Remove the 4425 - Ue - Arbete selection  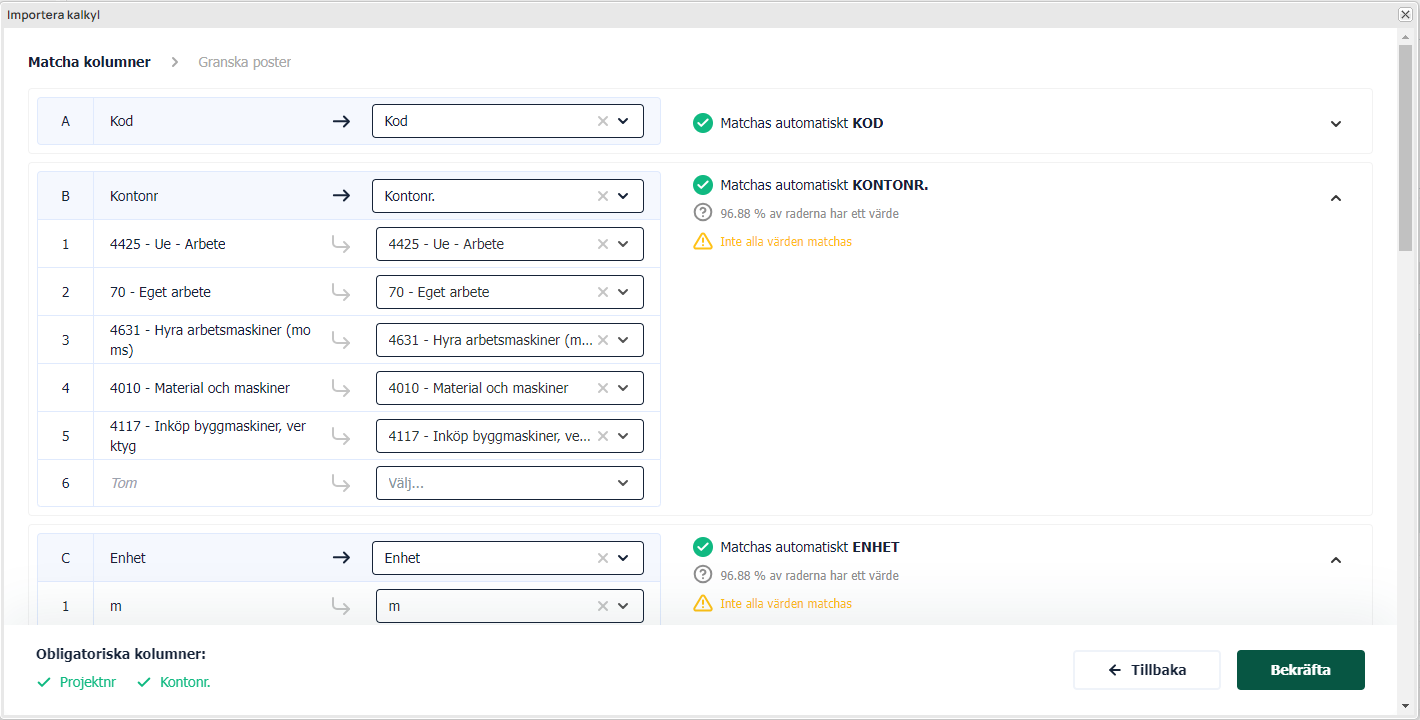point(602,244)
